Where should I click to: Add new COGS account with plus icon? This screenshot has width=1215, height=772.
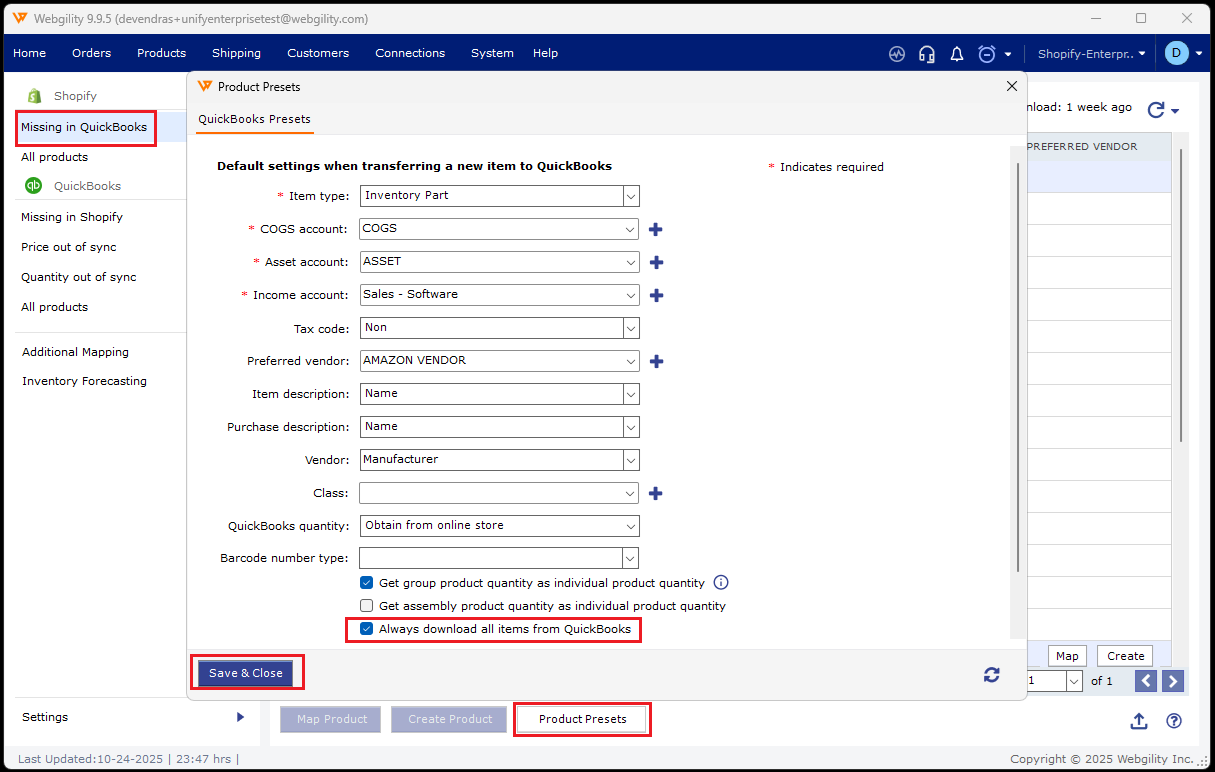(656, 229)
